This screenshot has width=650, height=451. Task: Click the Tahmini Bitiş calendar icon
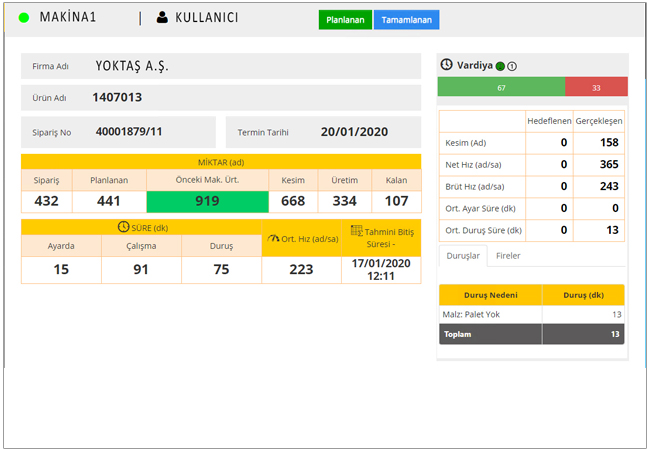pyautogui.click(x=357, y=231)
